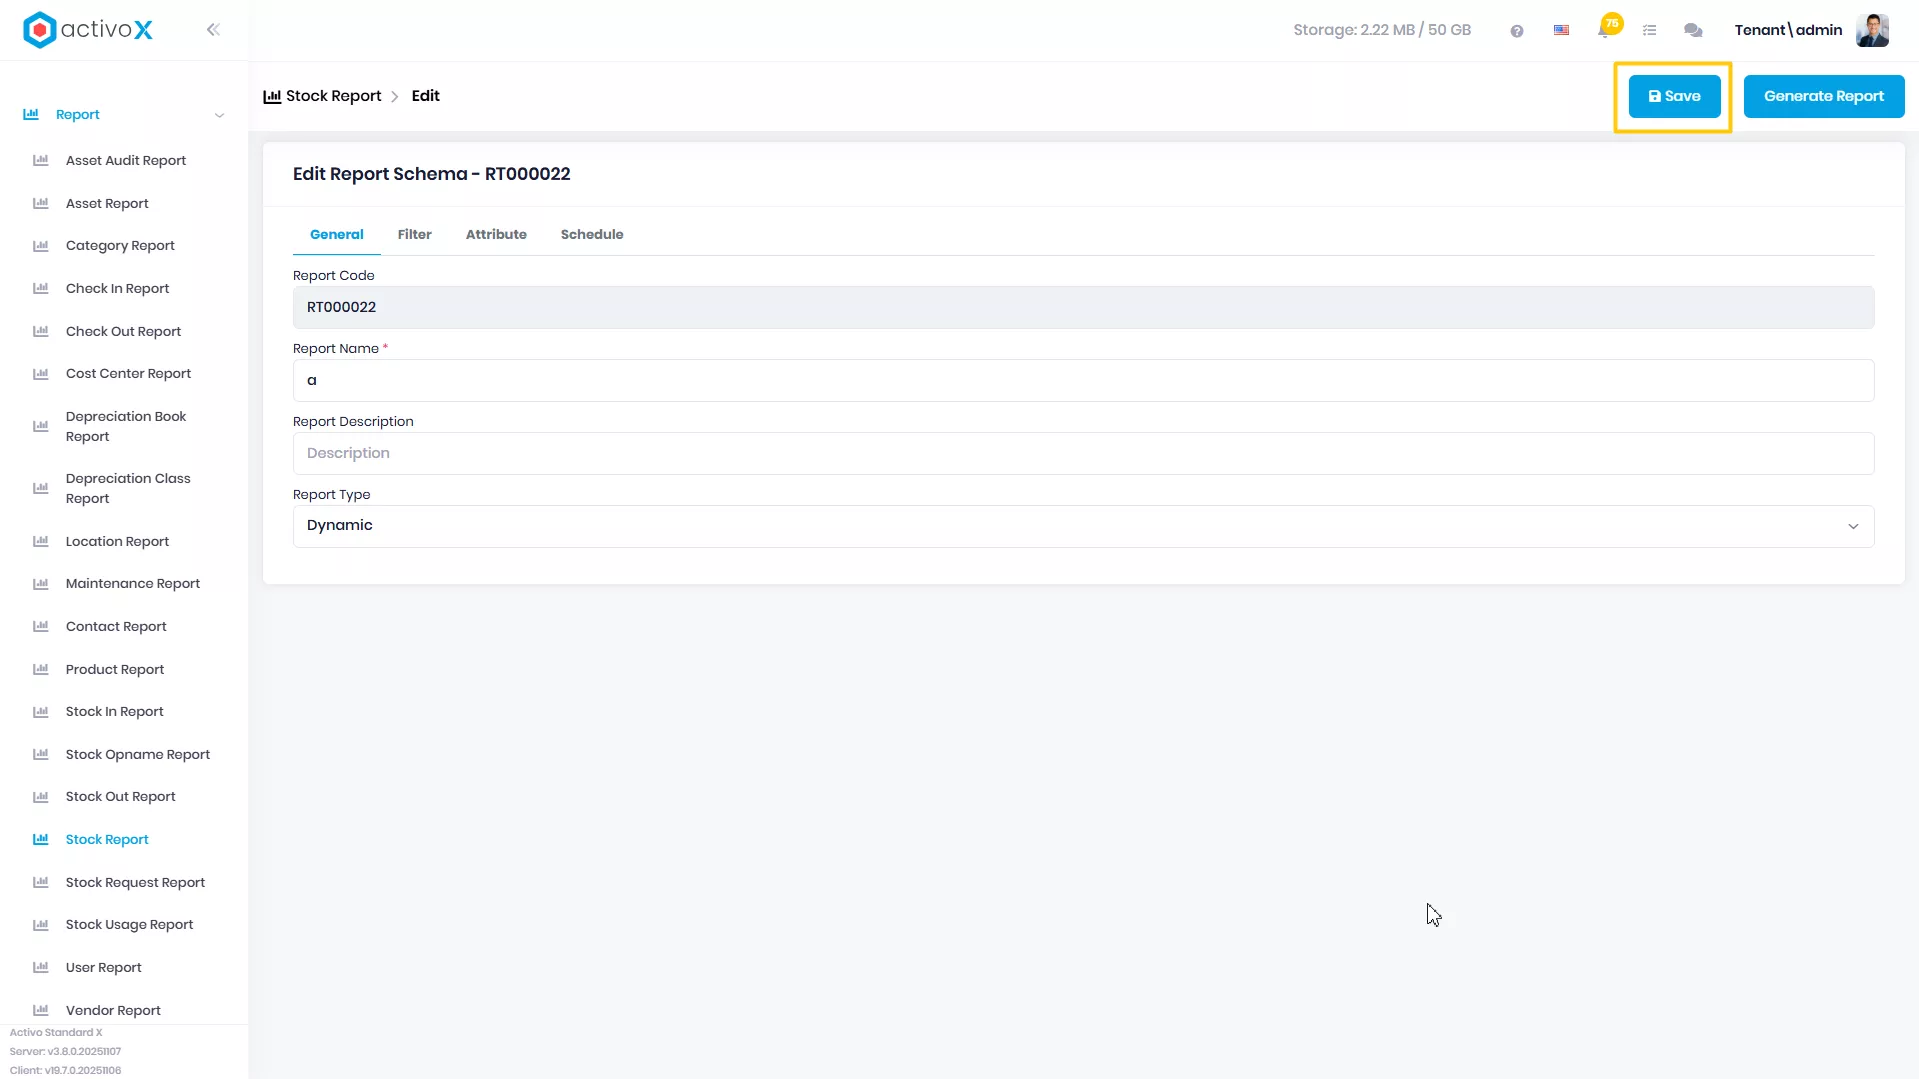The width and height of the screenshot is (1919, 1079).
Task: Open notifications bell icon
Action: click(1605, 30)
